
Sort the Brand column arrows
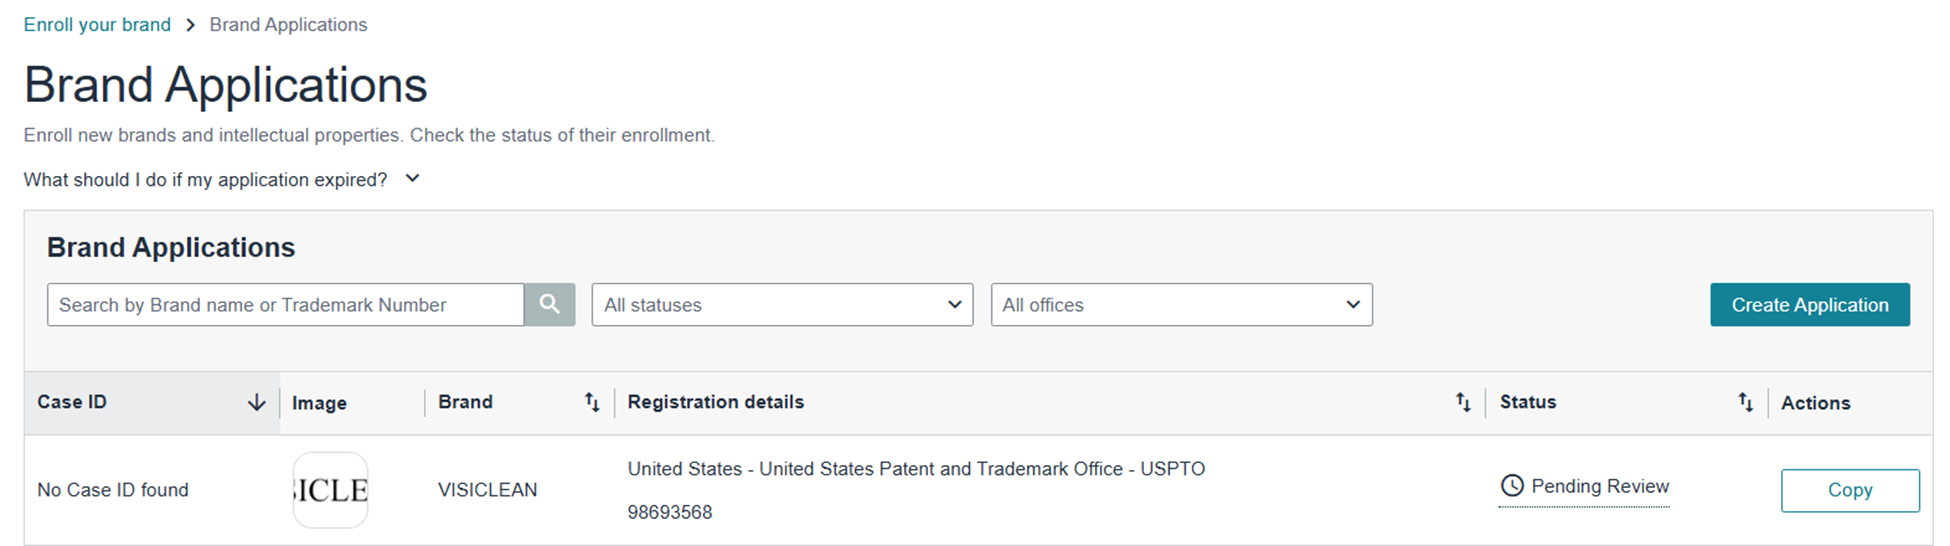pyautogui.click(x=592, y=402)
